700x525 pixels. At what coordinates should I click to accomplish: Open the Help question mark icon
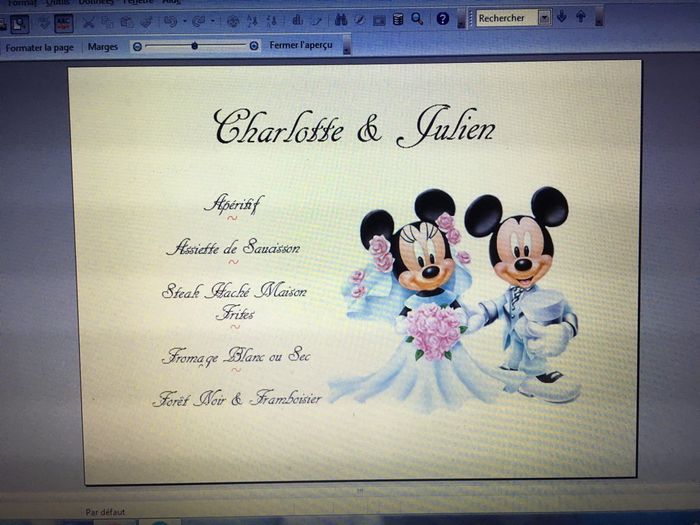(442, 19)
